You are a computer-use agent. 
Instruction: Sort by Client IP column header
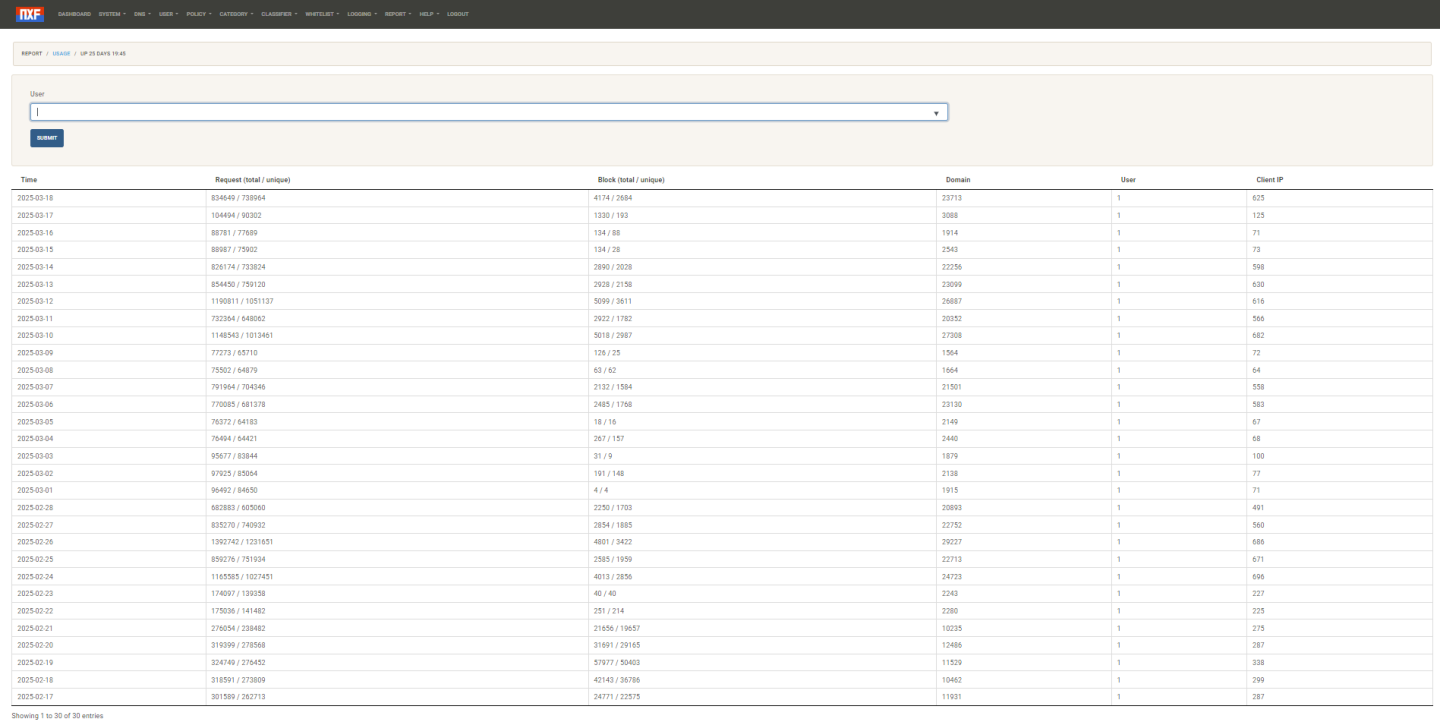tap(1269, 180)
